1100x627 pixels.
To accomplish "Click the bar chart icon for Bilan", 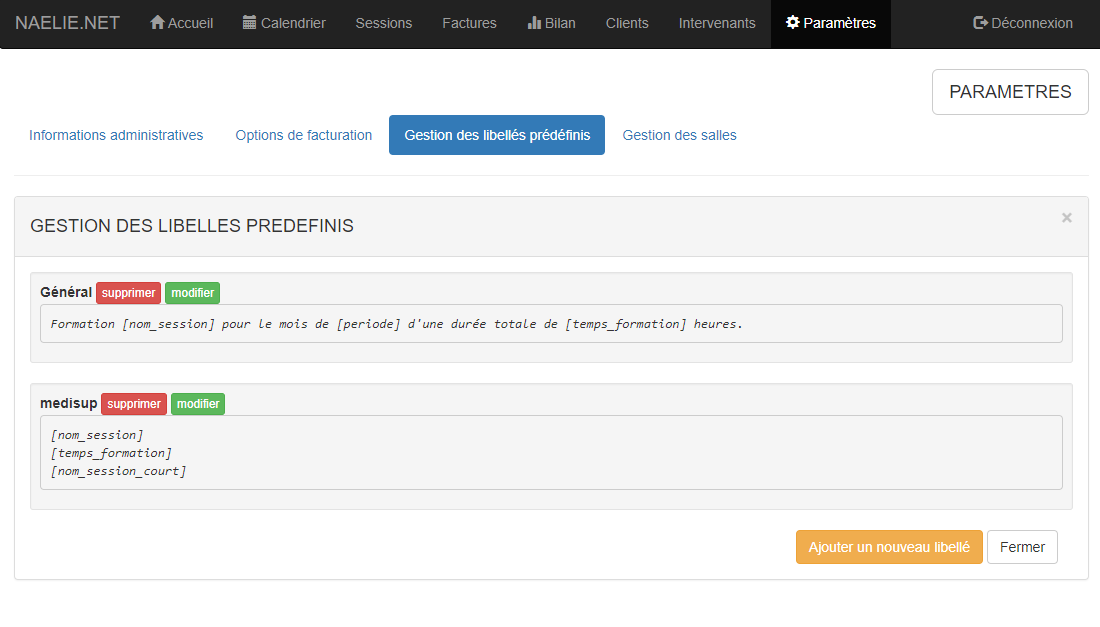I will [534, 23].
